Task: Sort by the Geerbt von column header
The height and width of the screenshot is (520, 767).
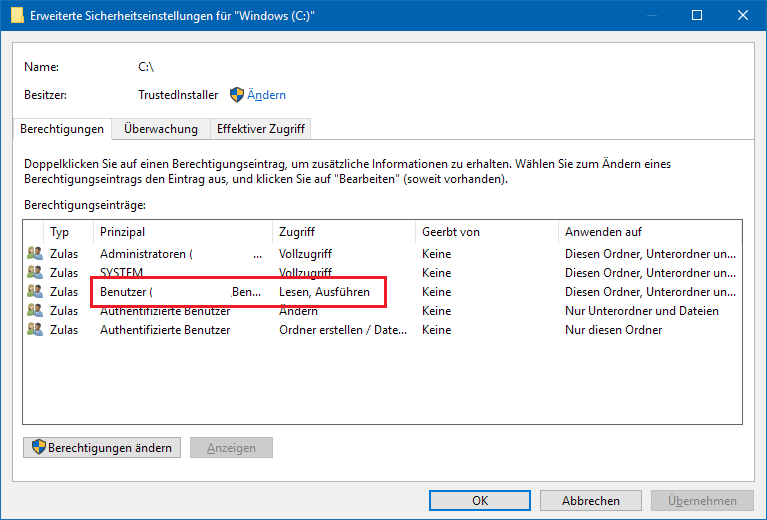Action: tap(487, 232)
